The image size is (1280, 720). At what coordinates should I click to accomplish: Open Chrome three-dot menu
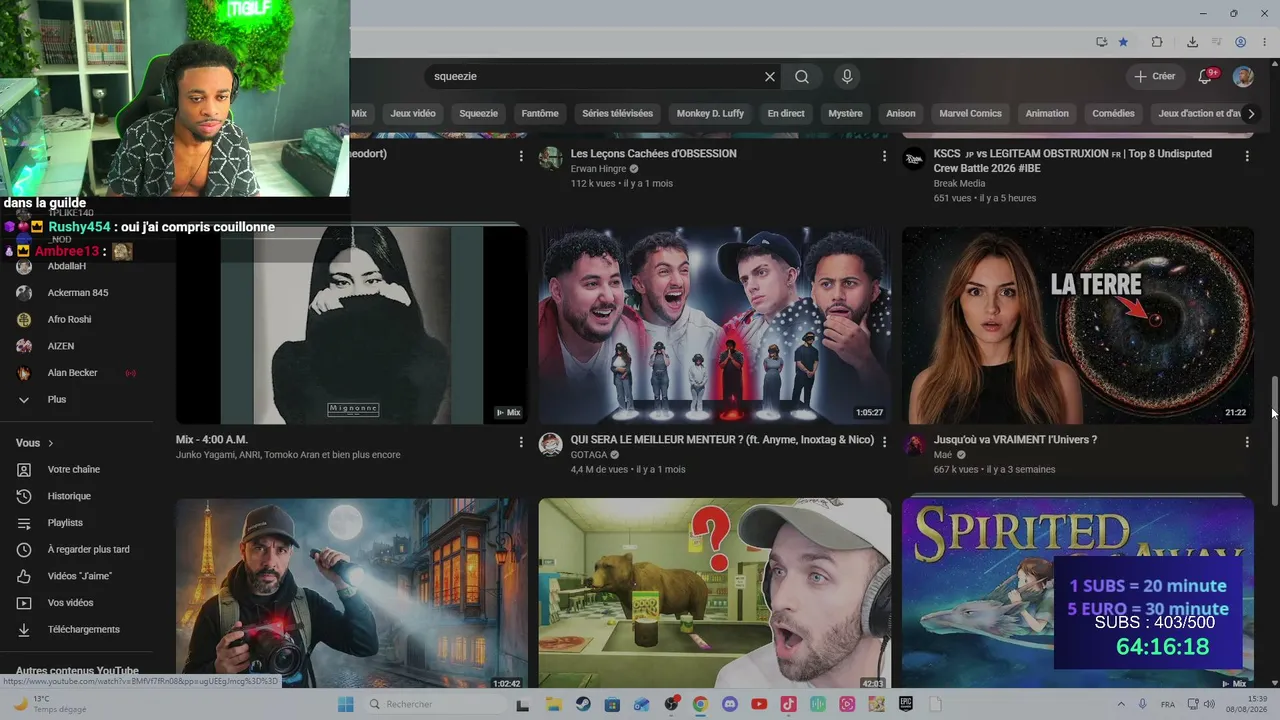point(1264,42)
